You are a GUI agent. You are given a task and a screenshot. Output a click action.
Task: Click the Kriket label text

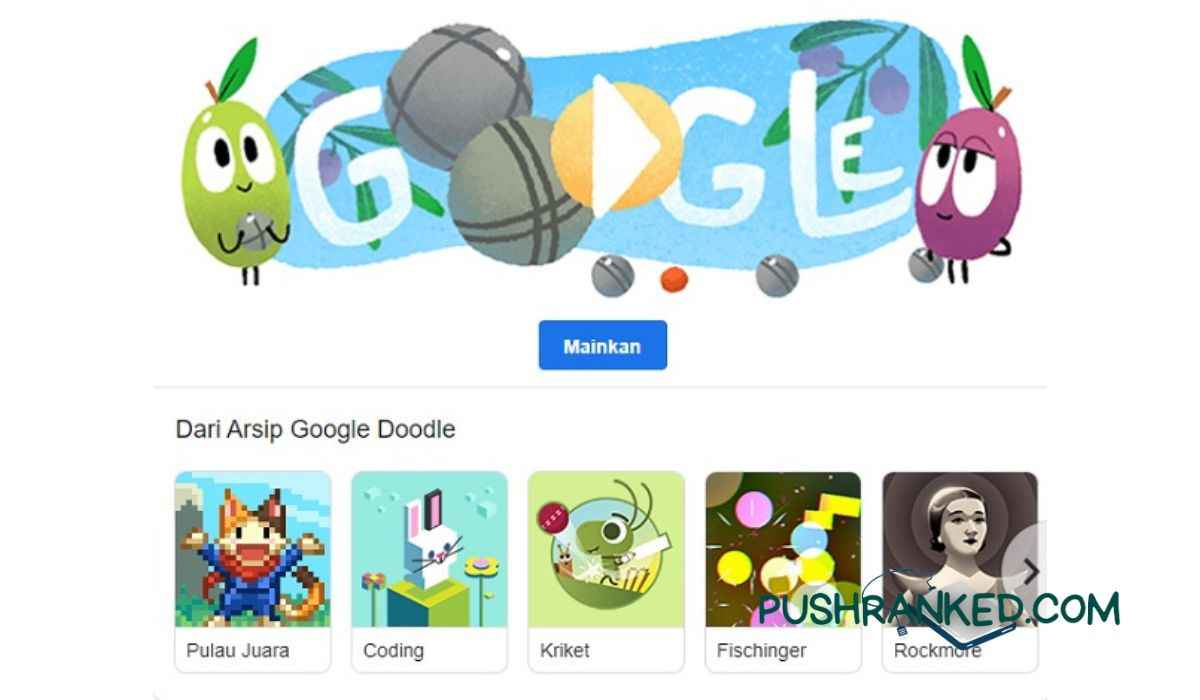click(x=564, y=650)
